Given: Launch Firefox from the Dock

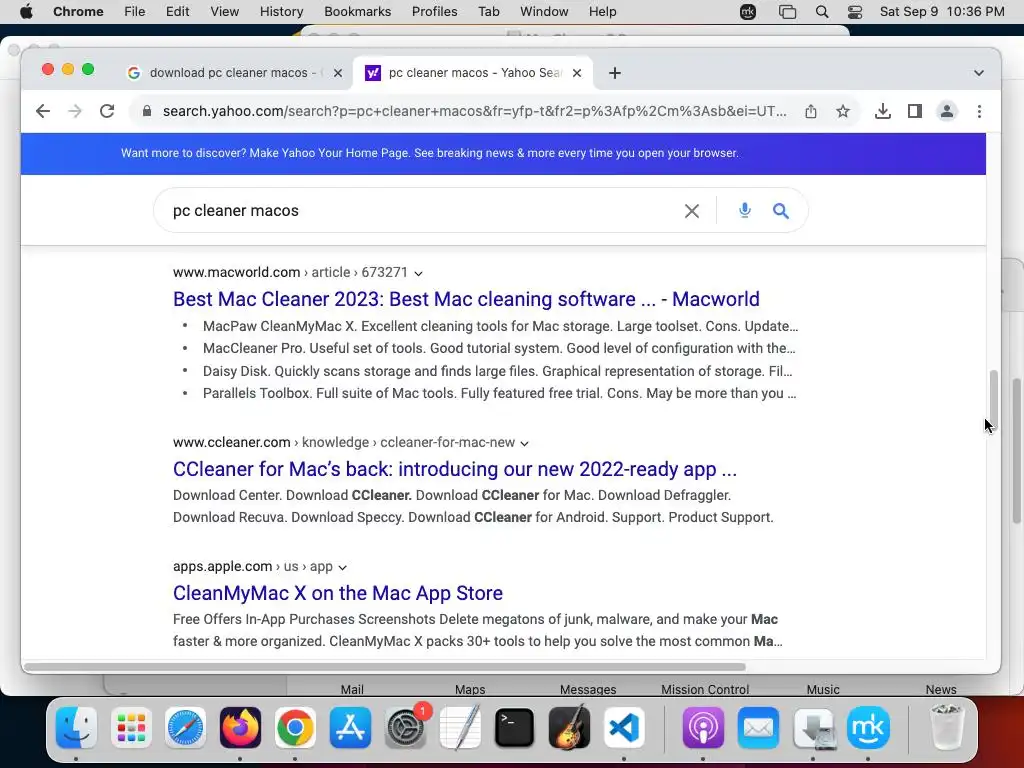Looking at the screenshot, I should (240, 728).
